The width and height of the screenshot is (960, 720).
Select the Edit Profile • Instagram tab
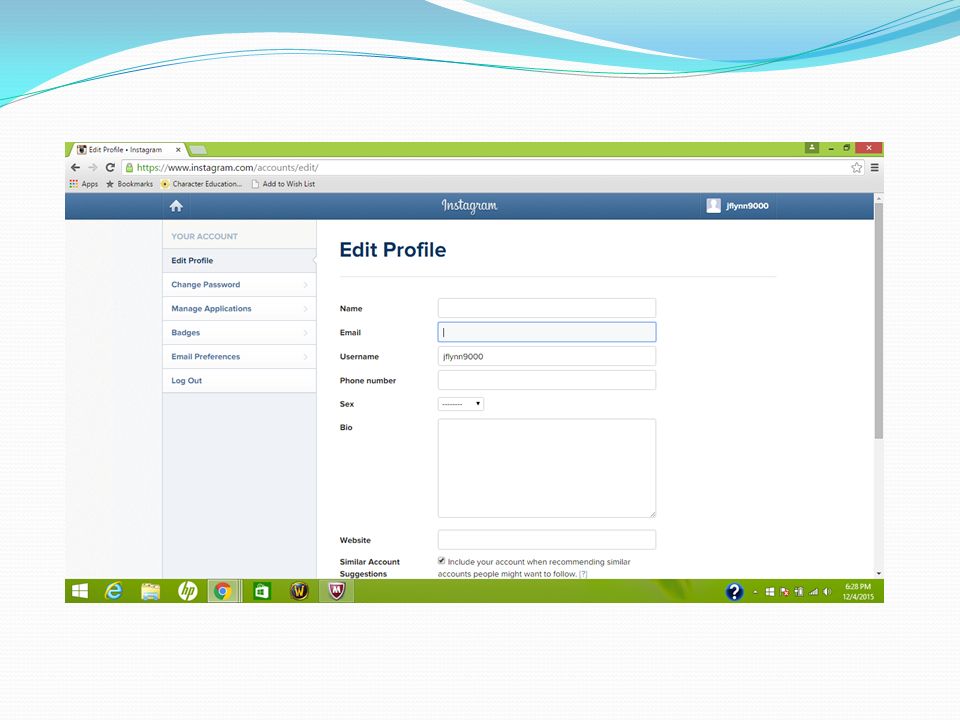[x=125, y=149]
